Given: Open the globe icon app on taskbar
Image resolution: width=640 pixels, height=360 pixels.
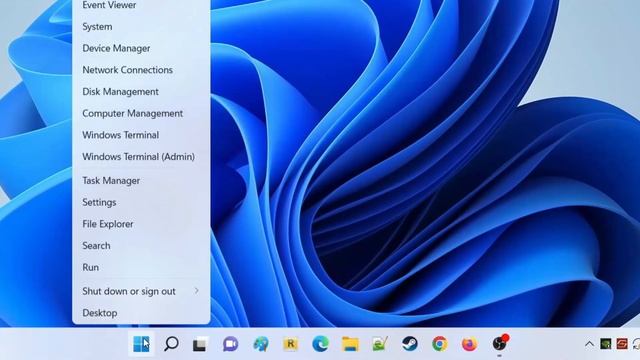Looking at the screenshot, I should (260, 344).
